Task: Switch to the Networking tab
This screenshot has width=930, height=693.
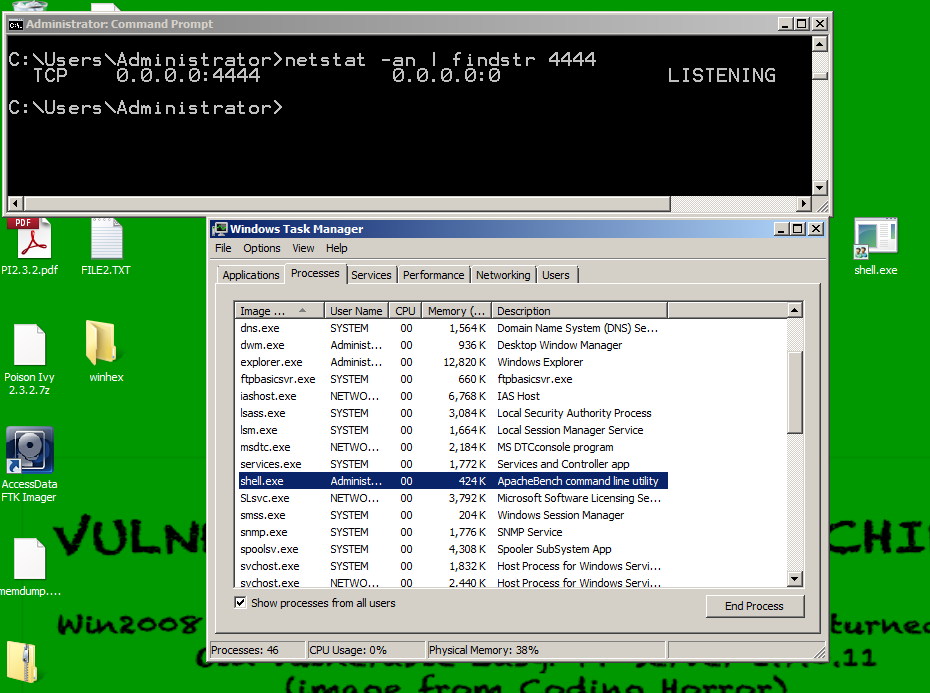Action: click(503, 275)
